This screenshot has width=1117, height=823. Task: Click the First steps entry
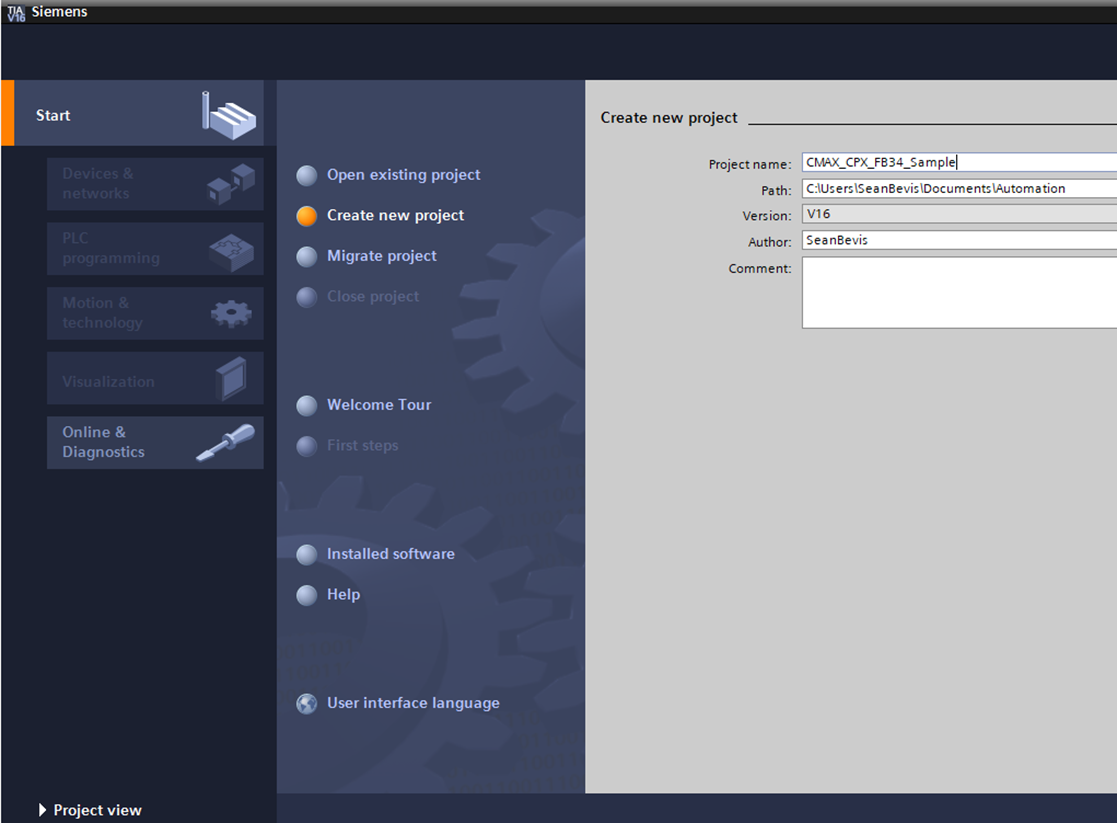[x=363, y=445]
